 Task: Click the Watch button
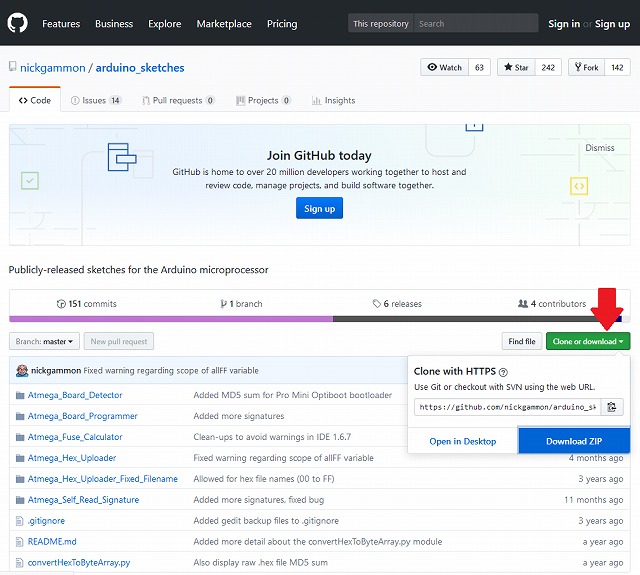pos(444,67)
